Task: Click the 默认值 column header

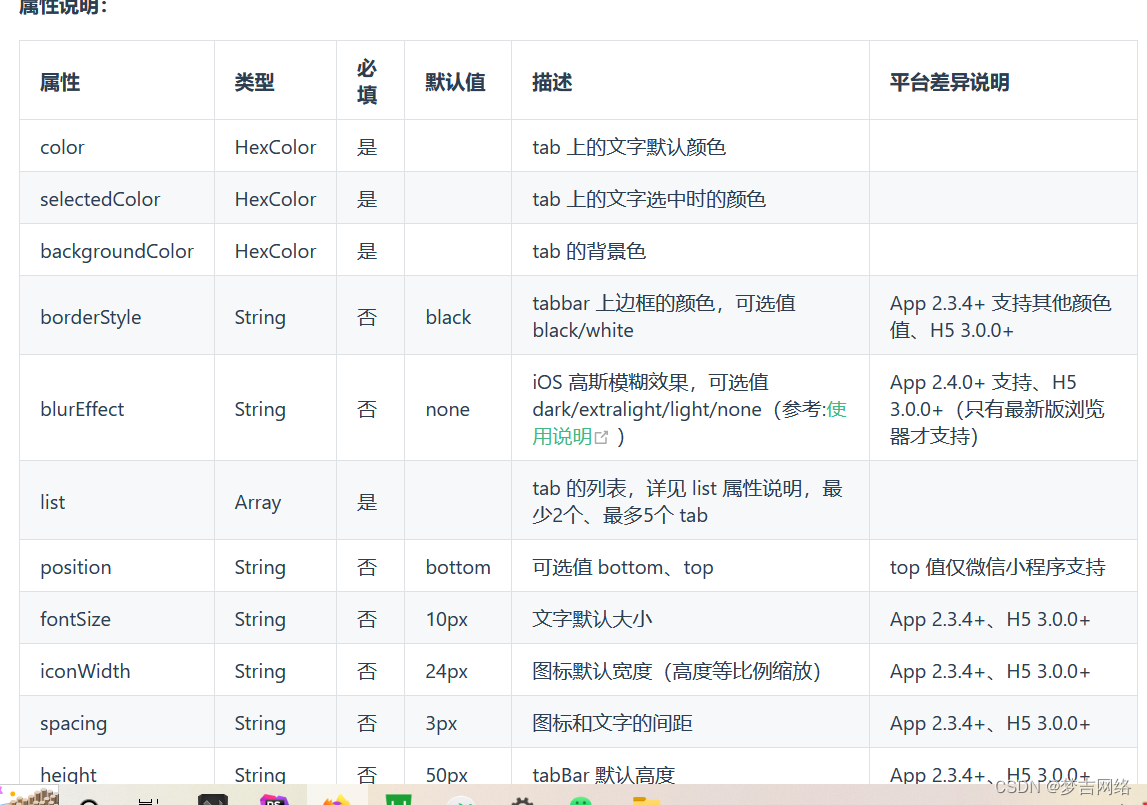Action: [455, 83]
